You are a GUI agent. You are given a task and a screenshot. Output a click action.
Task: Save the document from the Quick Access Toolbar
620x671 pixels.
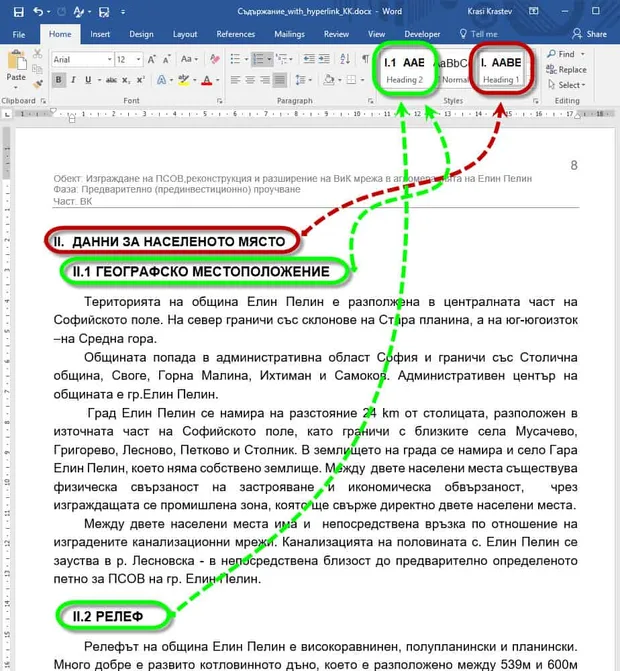coord(18,12)
